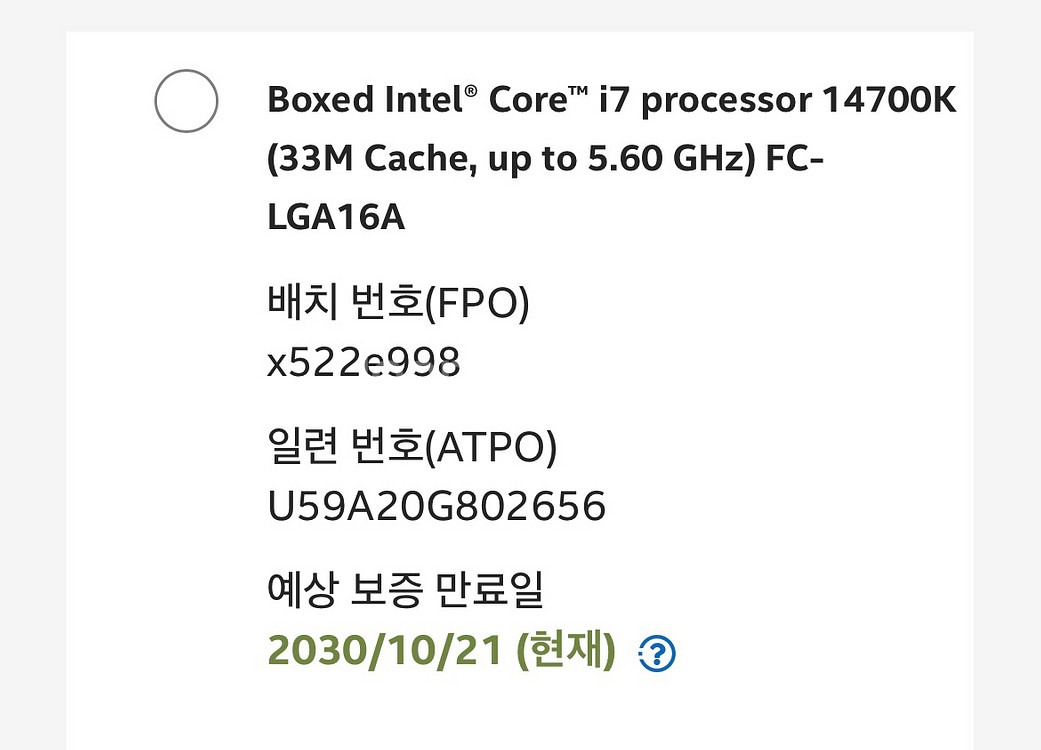Tap the help tooltip icon for warranty expiration
1041x750 pixels.
[657, 651]
